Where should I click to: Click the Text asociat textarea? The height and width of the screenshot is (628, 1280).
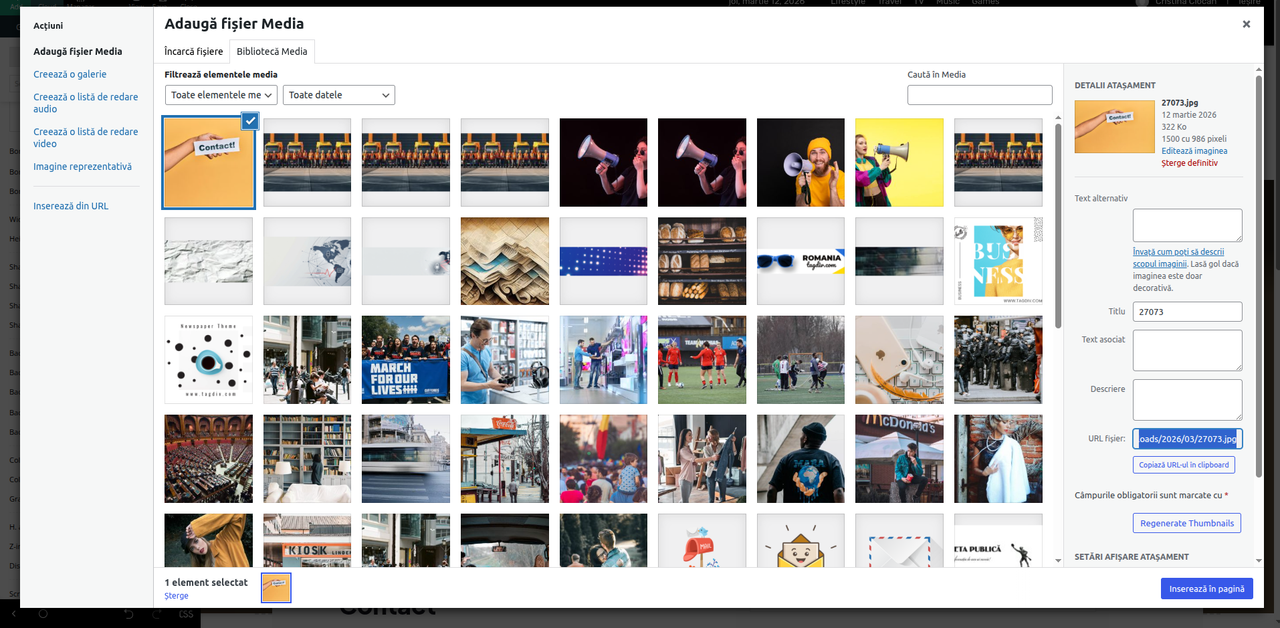pyautogui.click(x=1187, y=350)
